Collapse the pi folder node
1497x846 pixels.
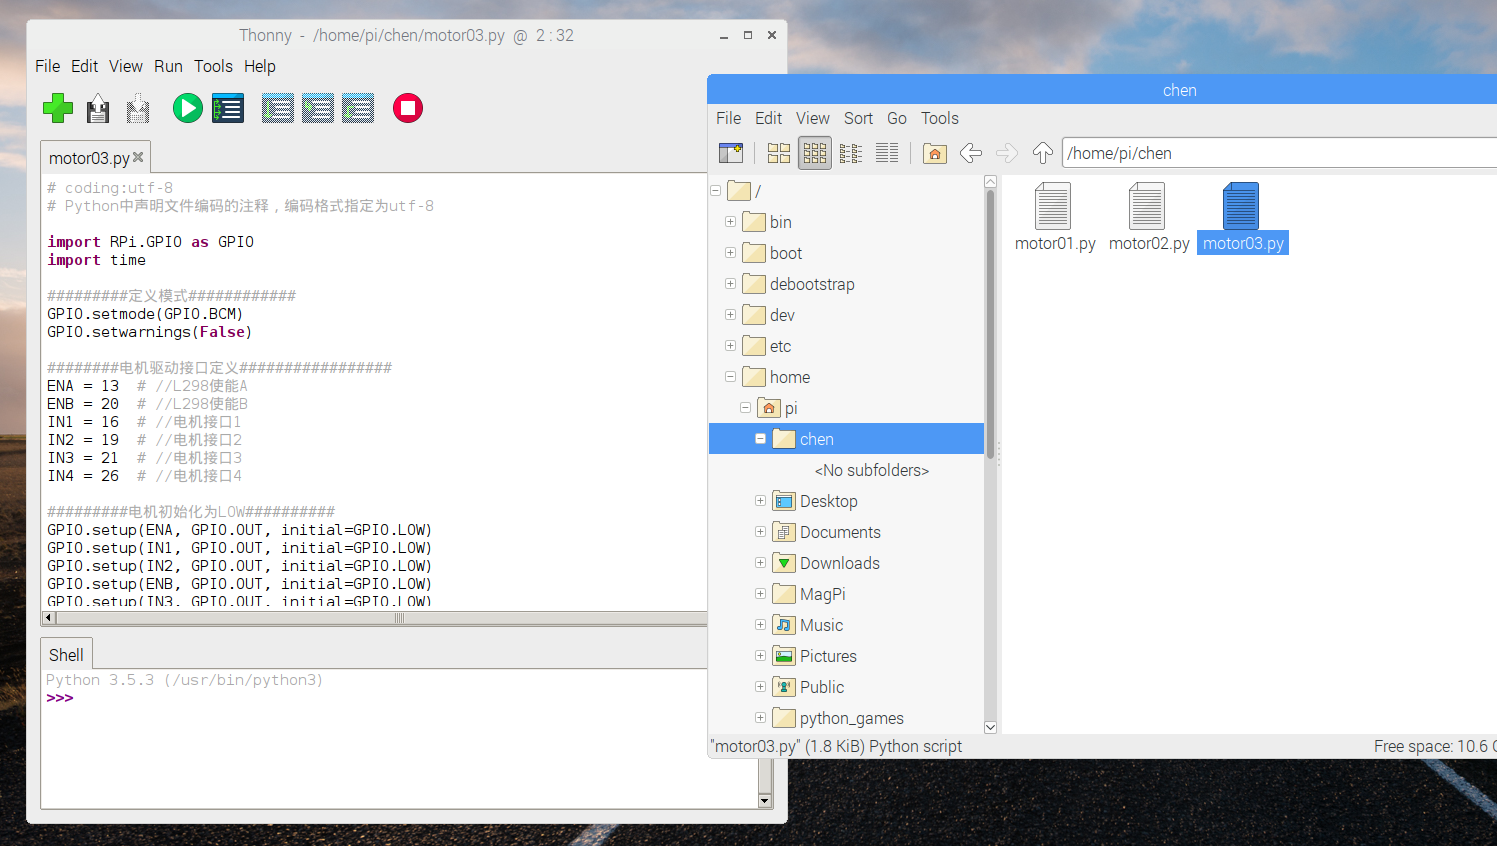click(x=745, y=407)
